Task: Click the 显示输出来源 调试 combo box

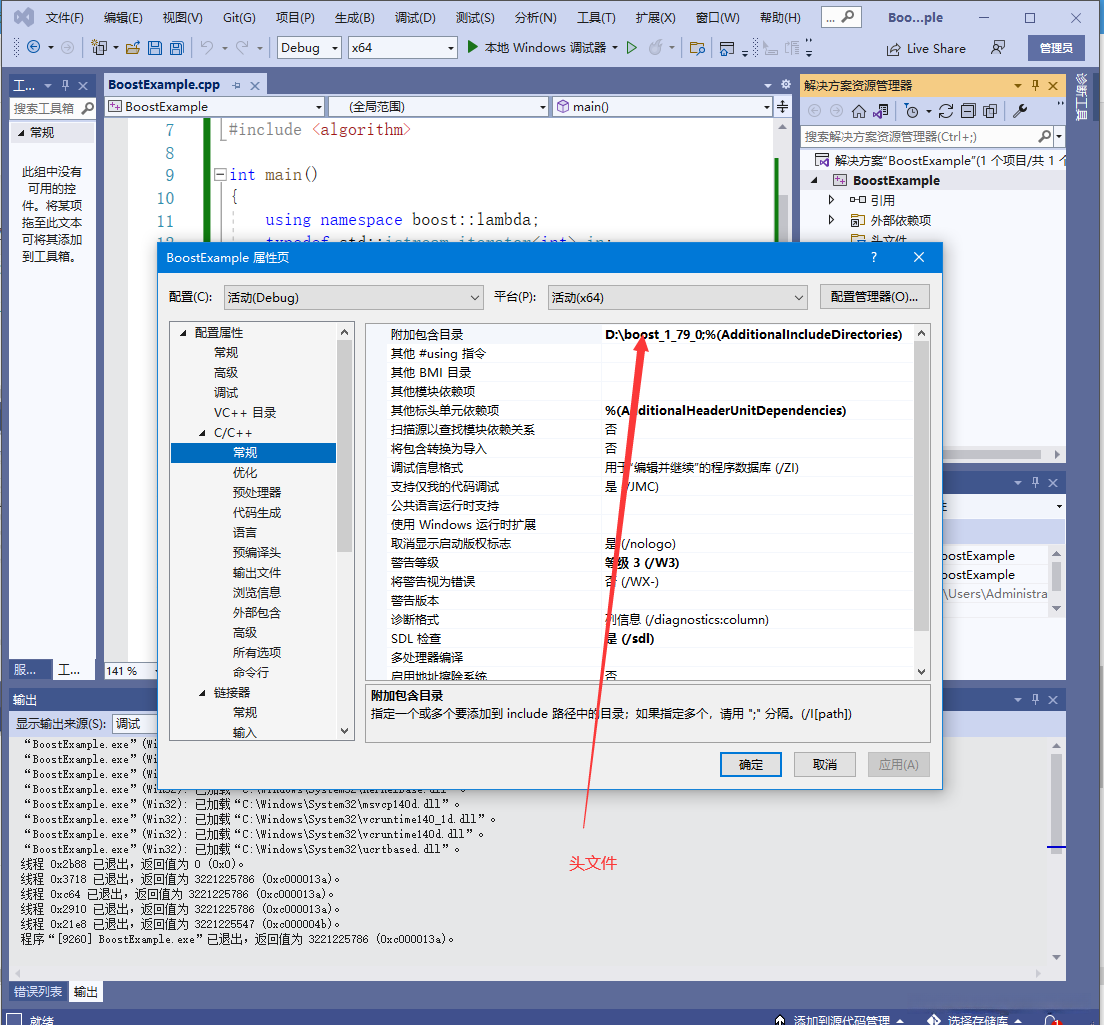Action: tap(135, 724)
